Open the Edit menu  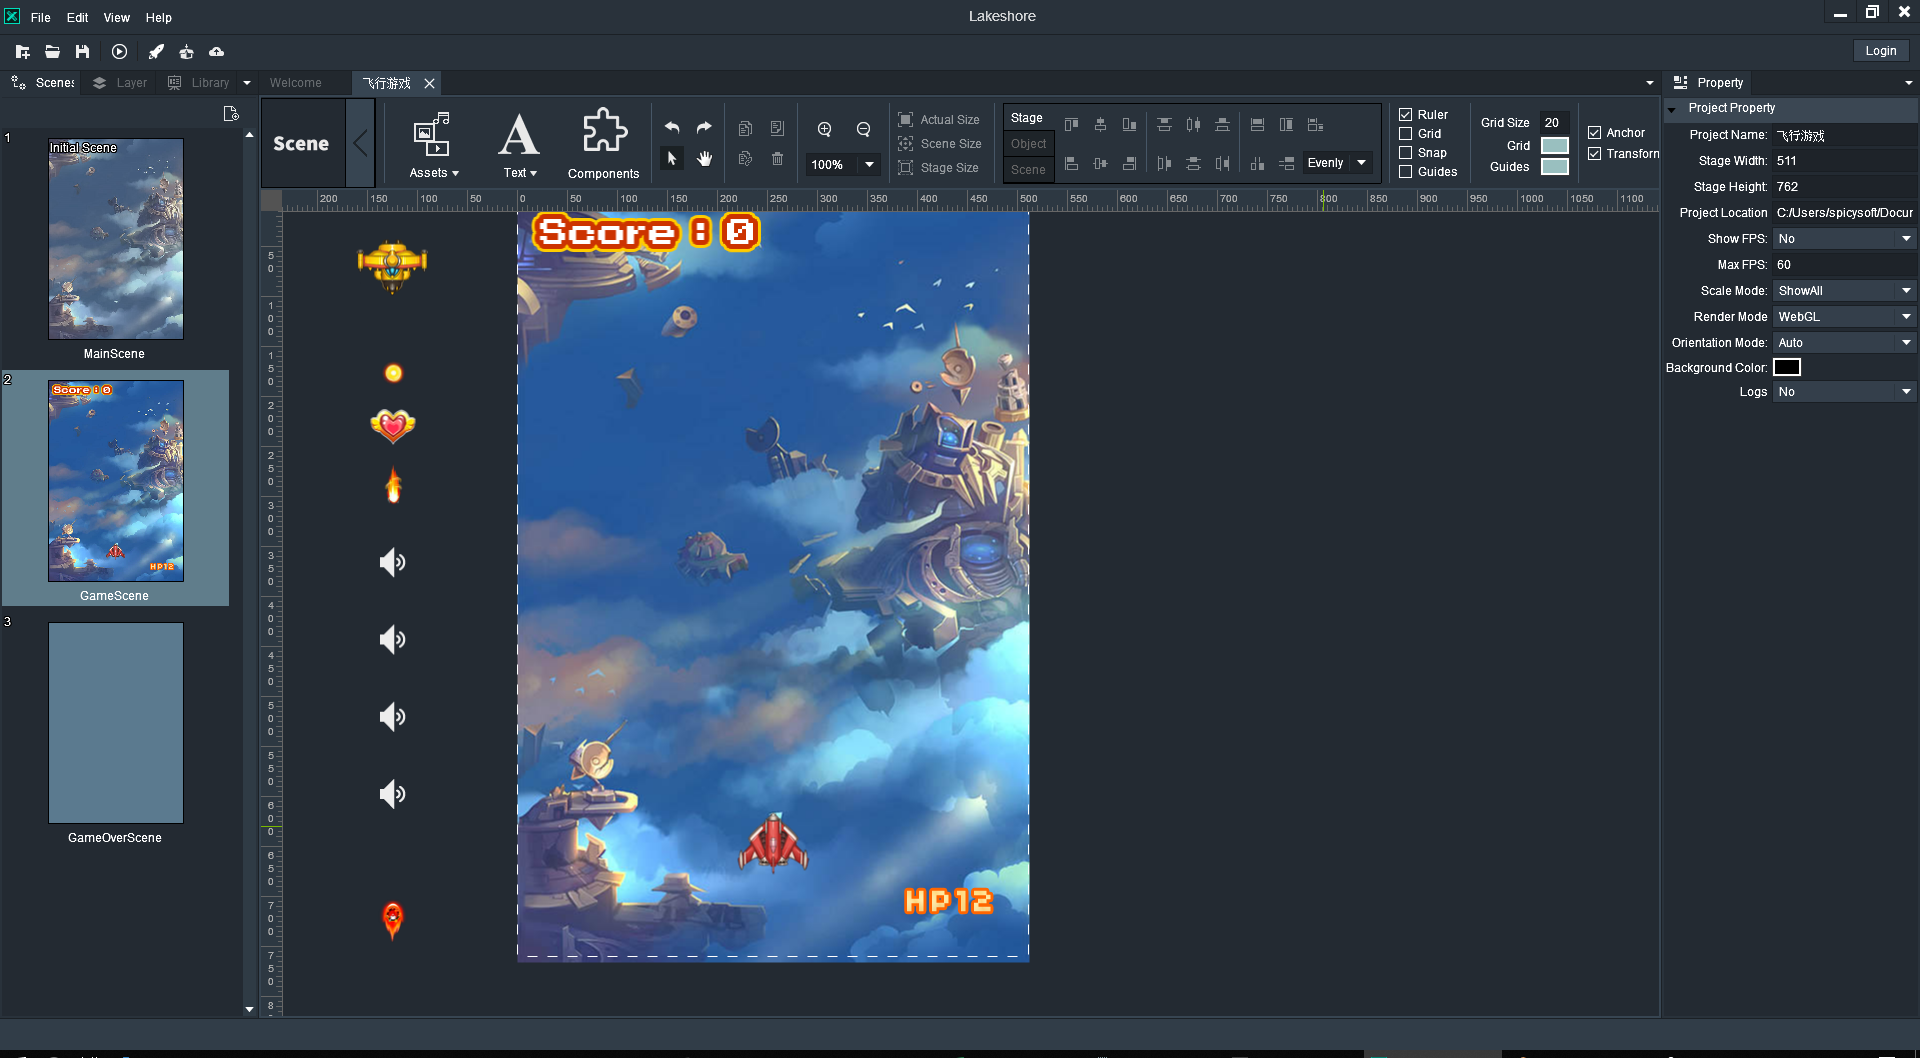pyautogui.click(x=77, y=17)
